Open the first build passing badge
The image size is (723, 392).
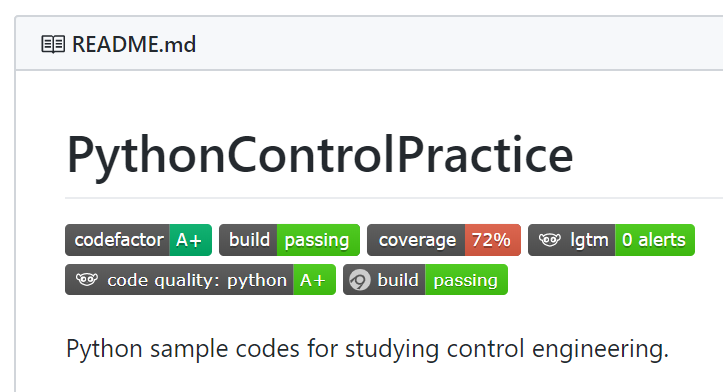point(290,240)
